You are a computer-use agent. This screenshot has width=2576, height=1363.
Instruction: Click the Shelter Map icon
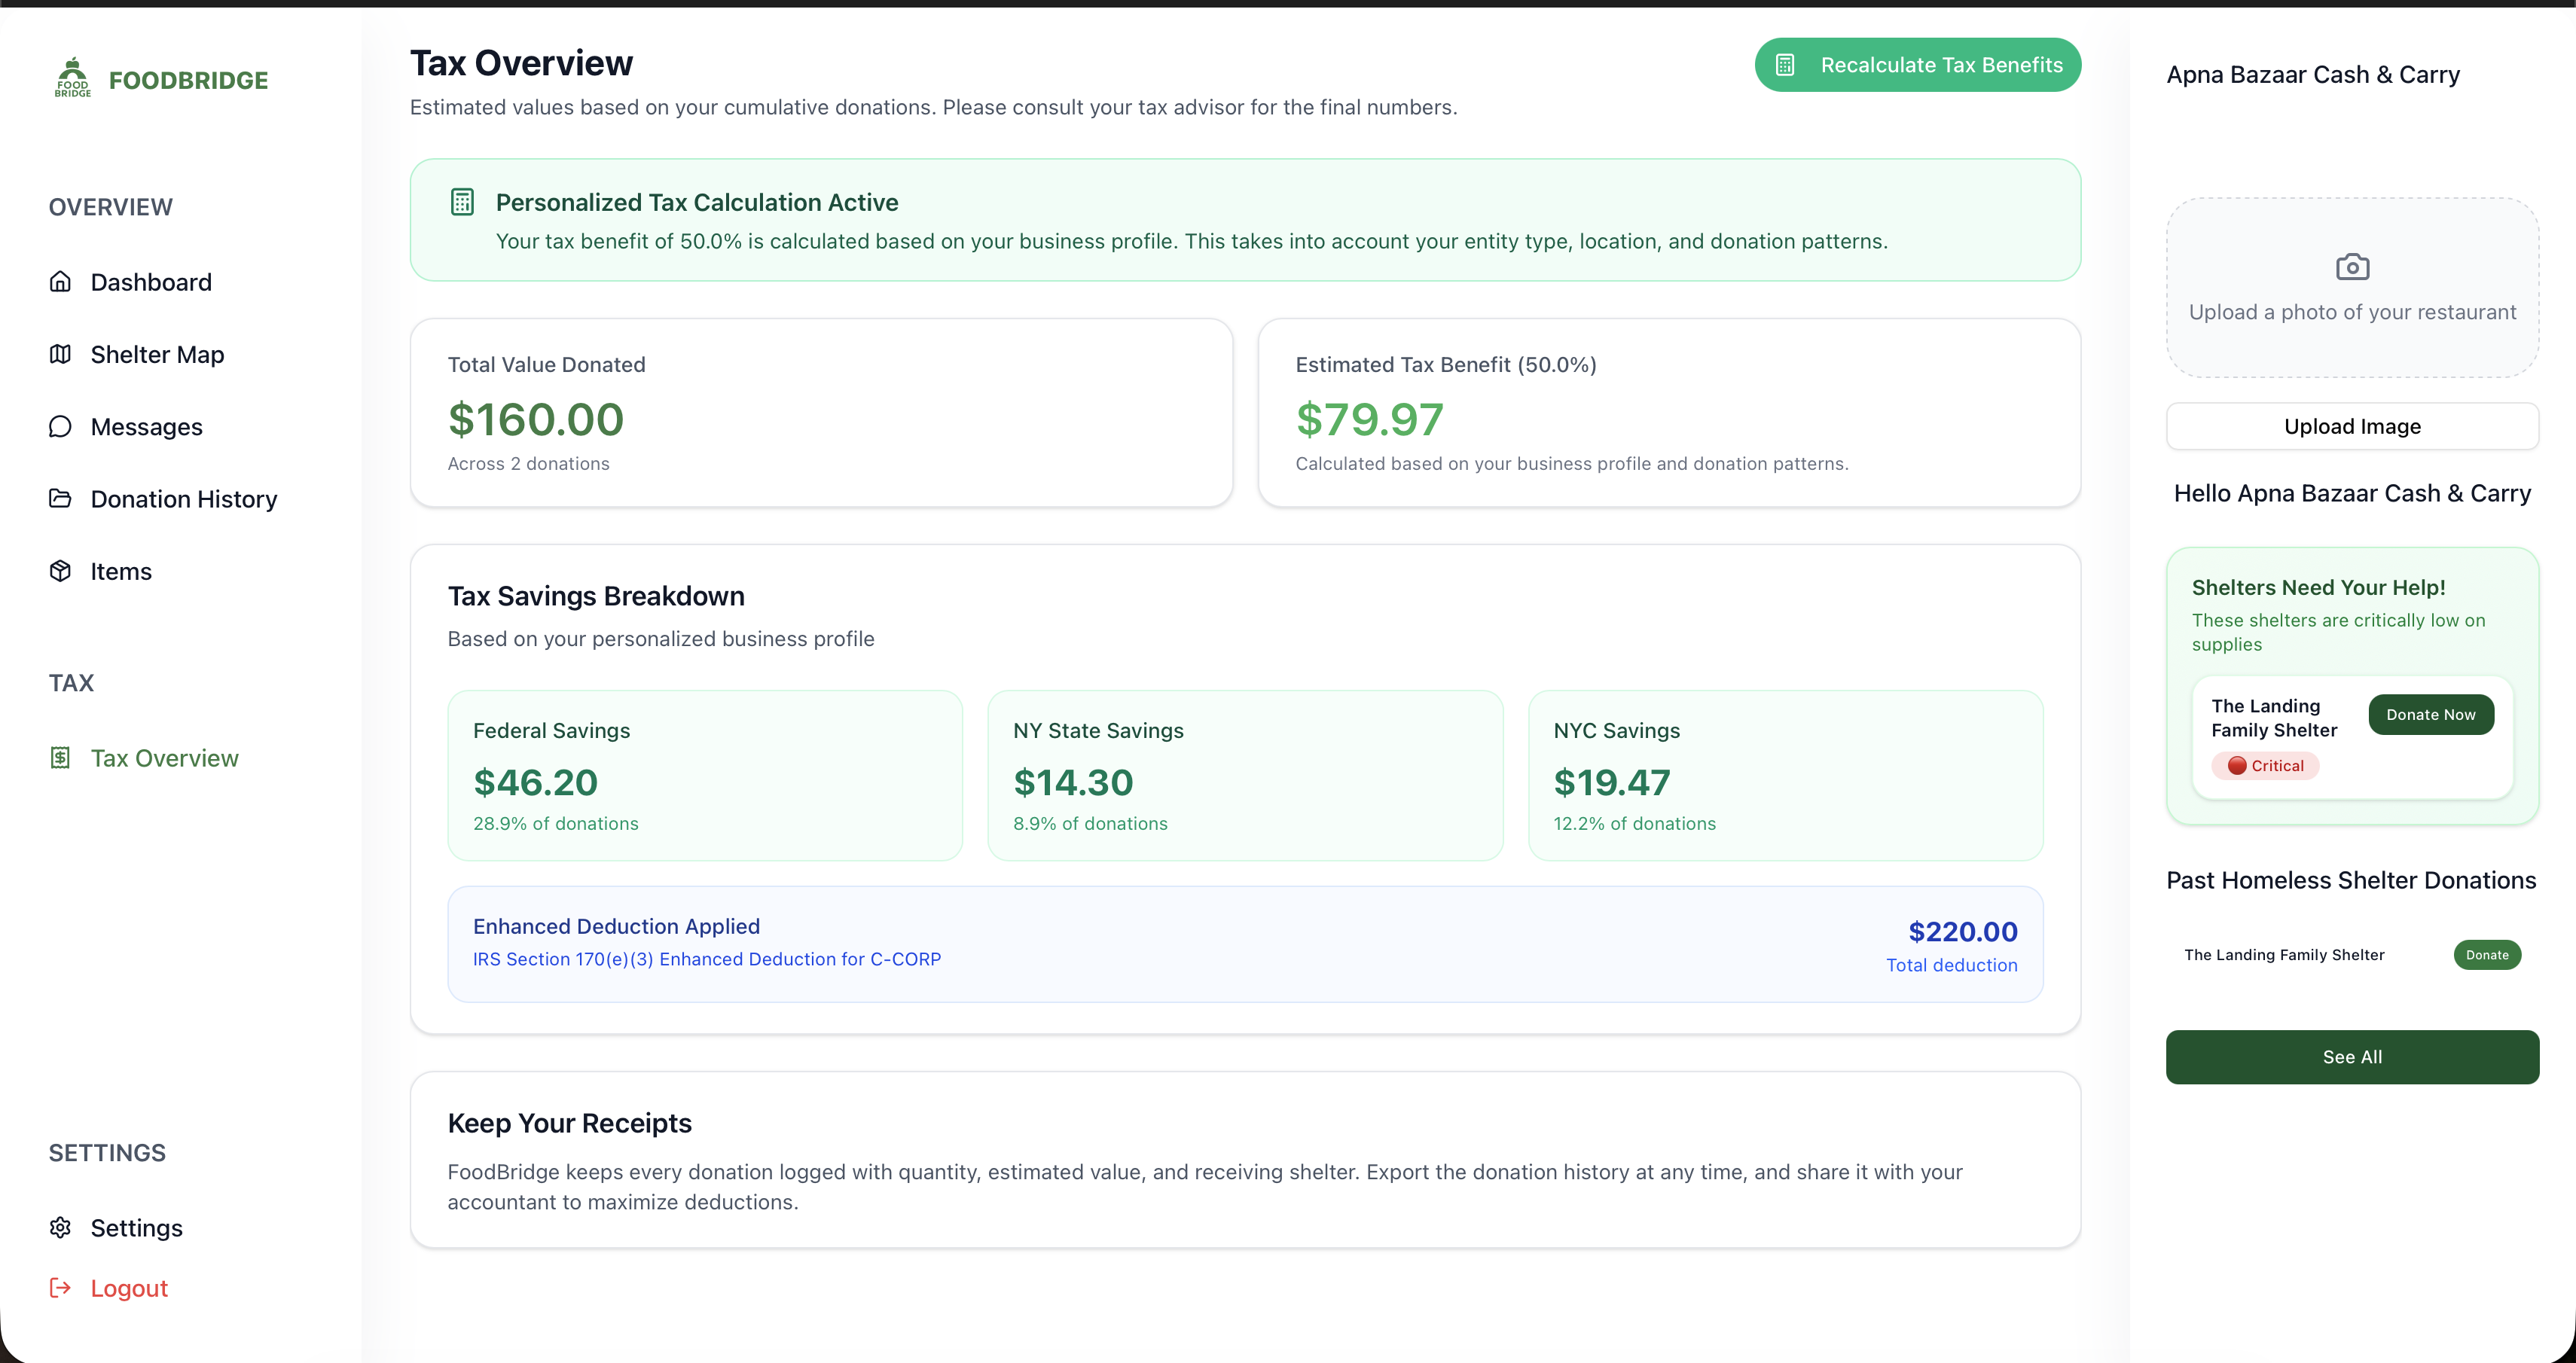pos(60,354)
